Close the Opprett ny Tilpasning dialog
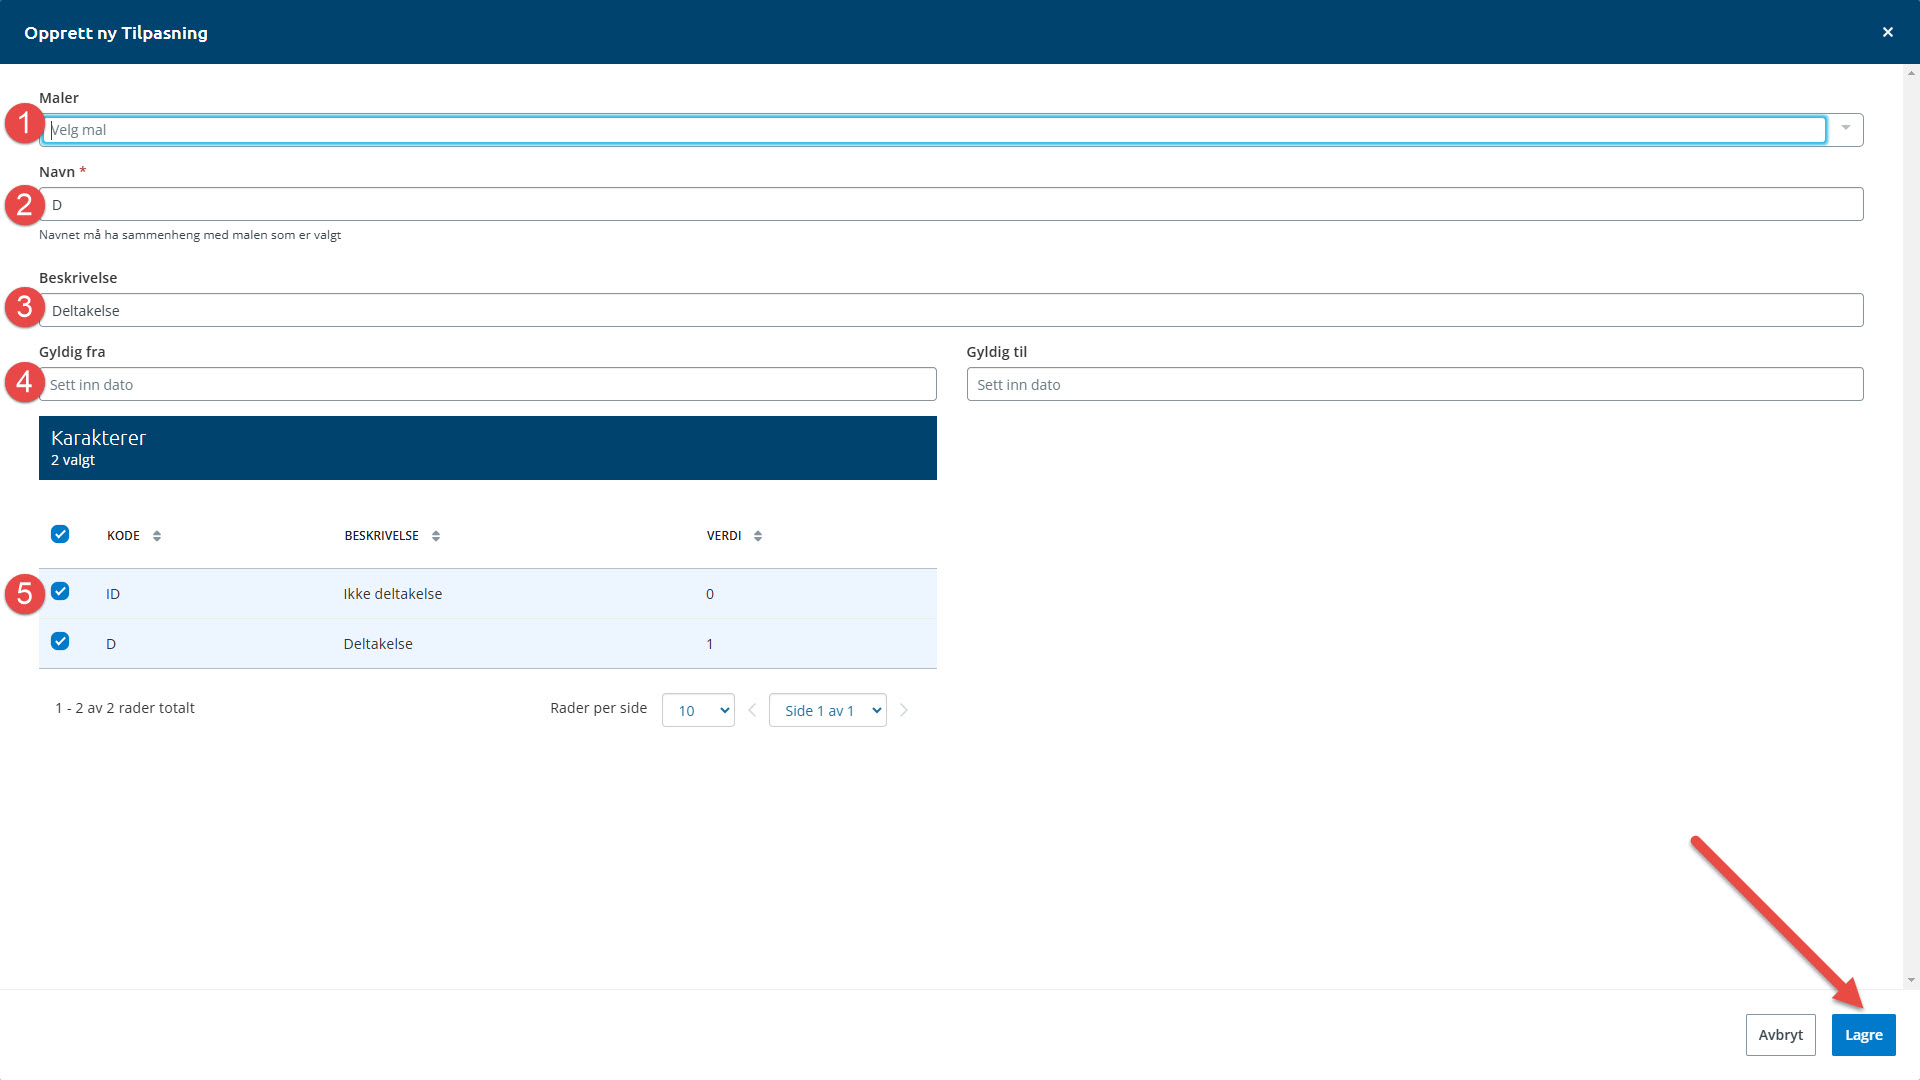Image resolution: width=1920 pixels, height=1080 pixels. [x=1887, y=32]
